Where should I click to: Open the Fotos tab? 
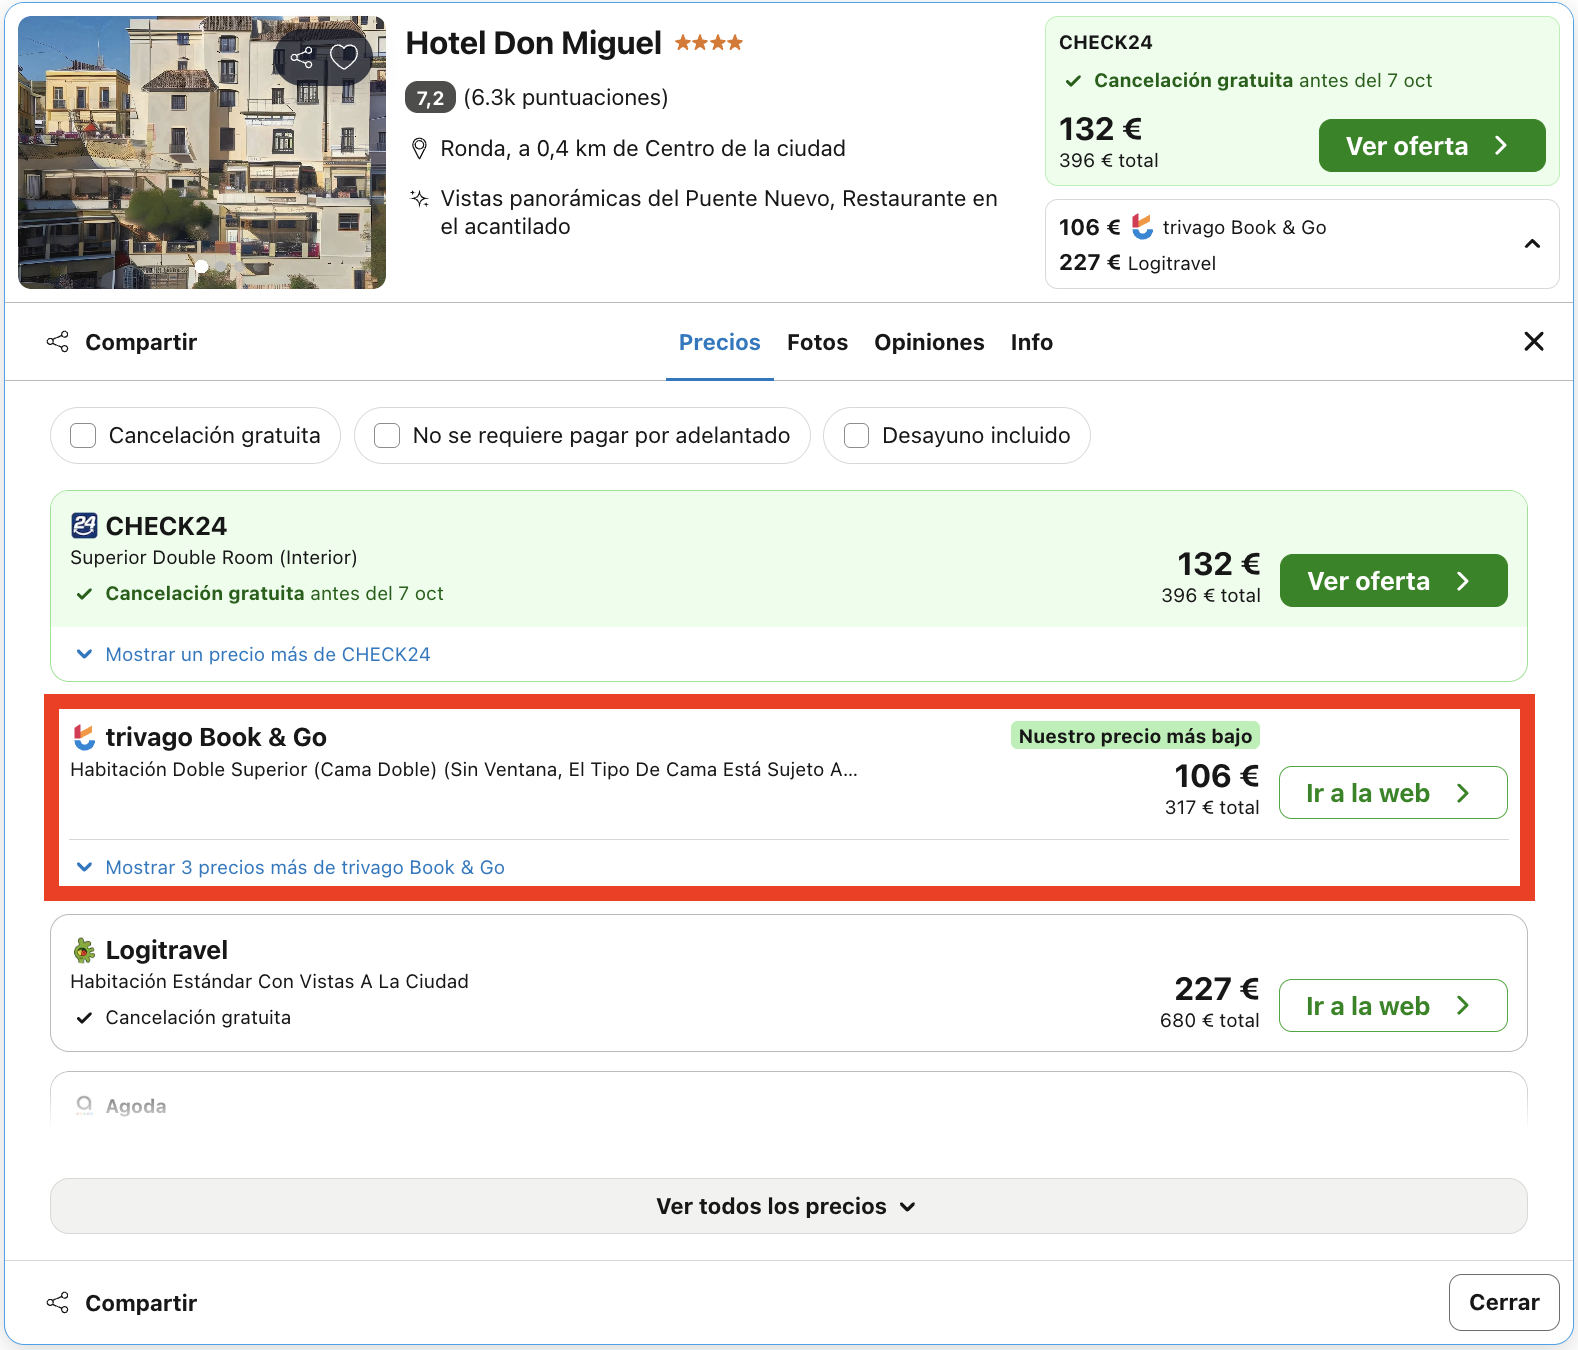[817, 342]
